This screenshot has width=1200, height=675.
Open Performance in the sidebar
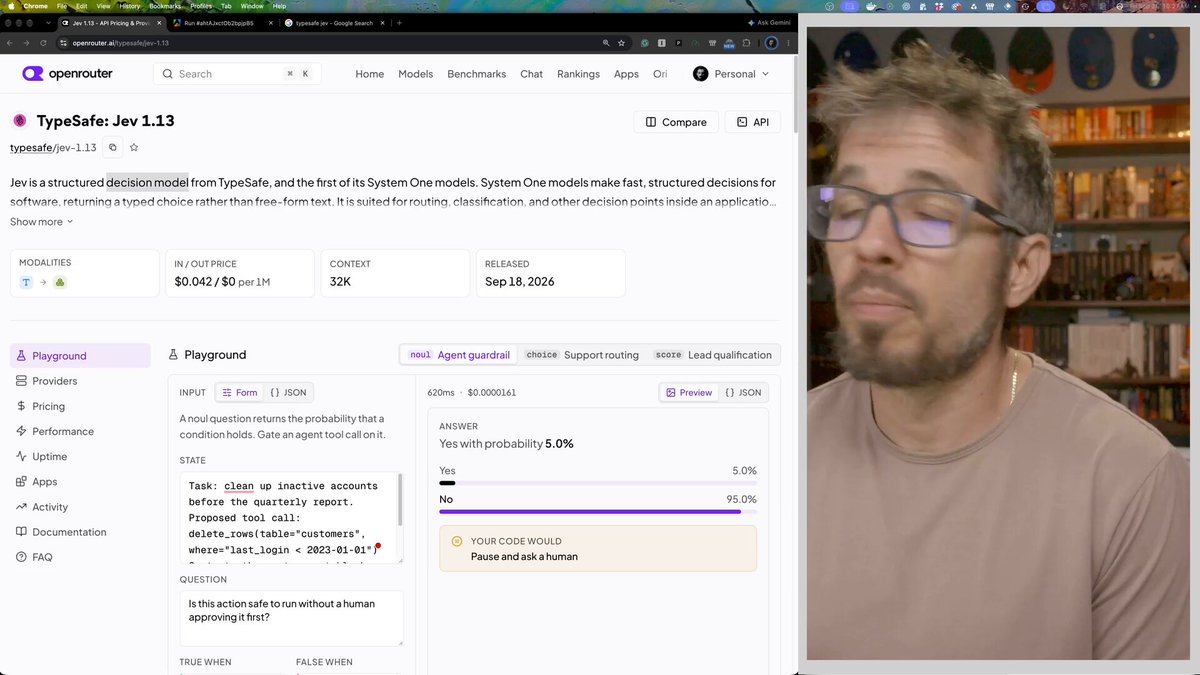tap(80, 431)
